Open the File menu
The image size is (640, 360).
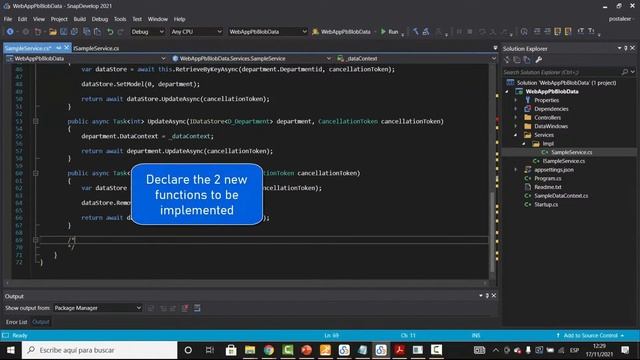pos(8,19)
